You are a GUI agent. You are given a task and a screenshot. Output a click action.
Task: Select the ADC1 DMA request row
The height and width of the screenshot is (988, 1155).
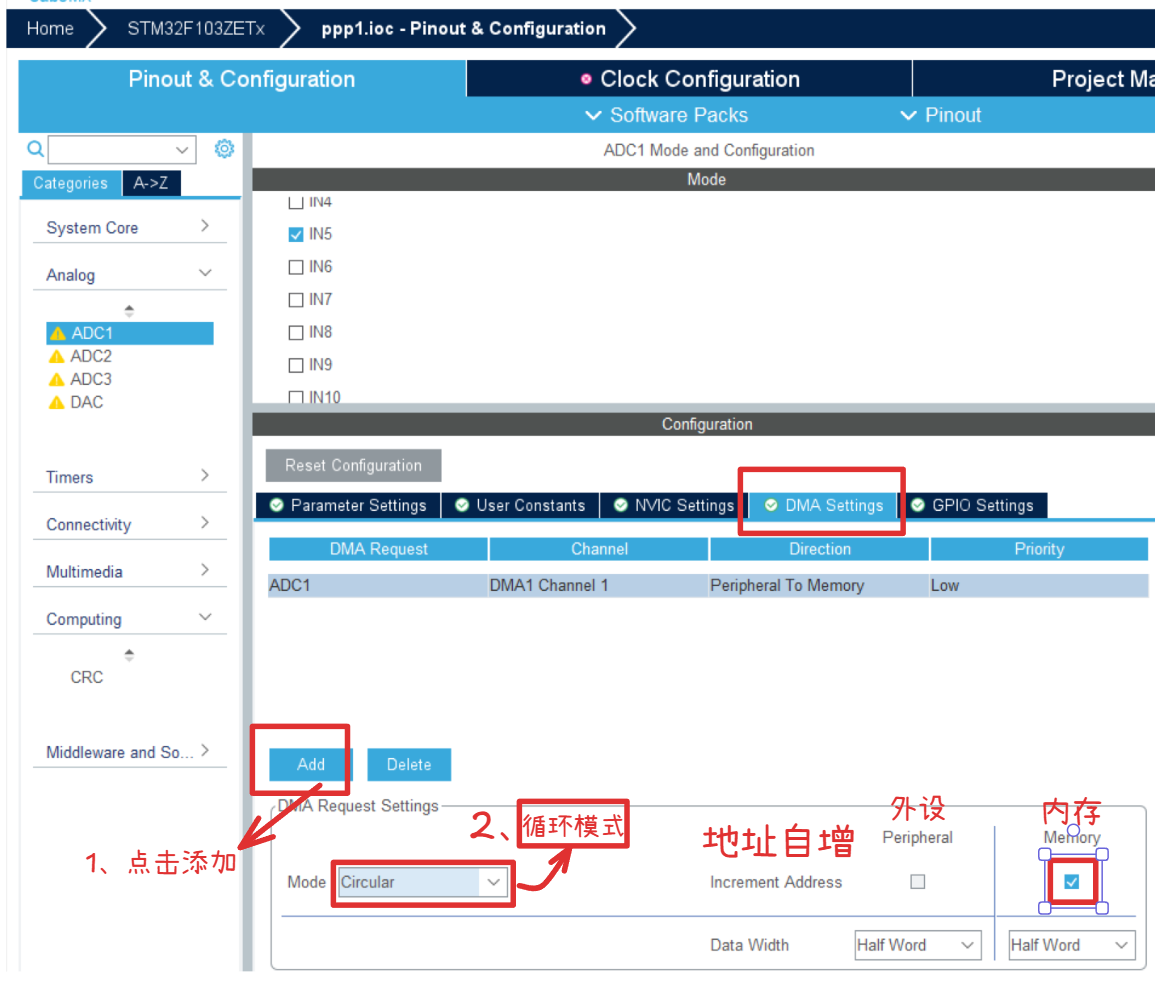tap(708, 586)
